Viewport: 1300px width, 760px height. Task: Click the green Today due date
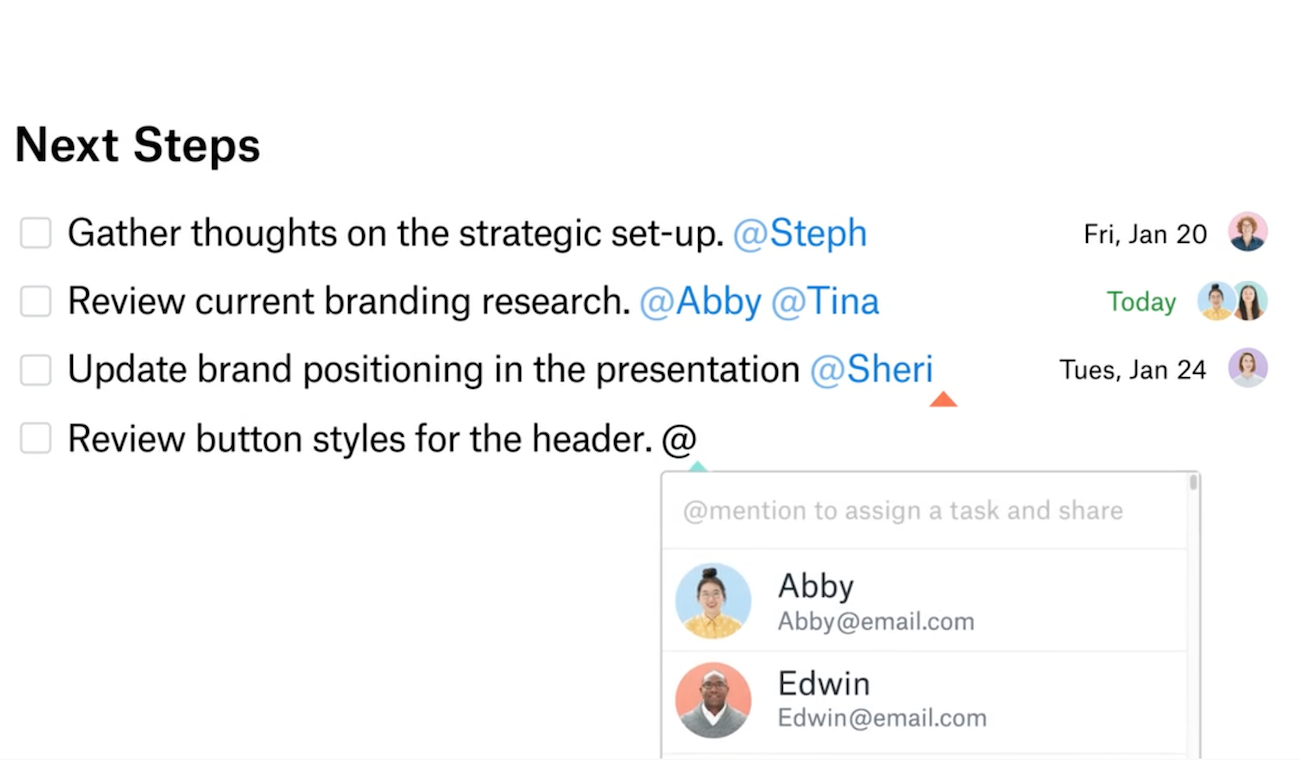1141,302
